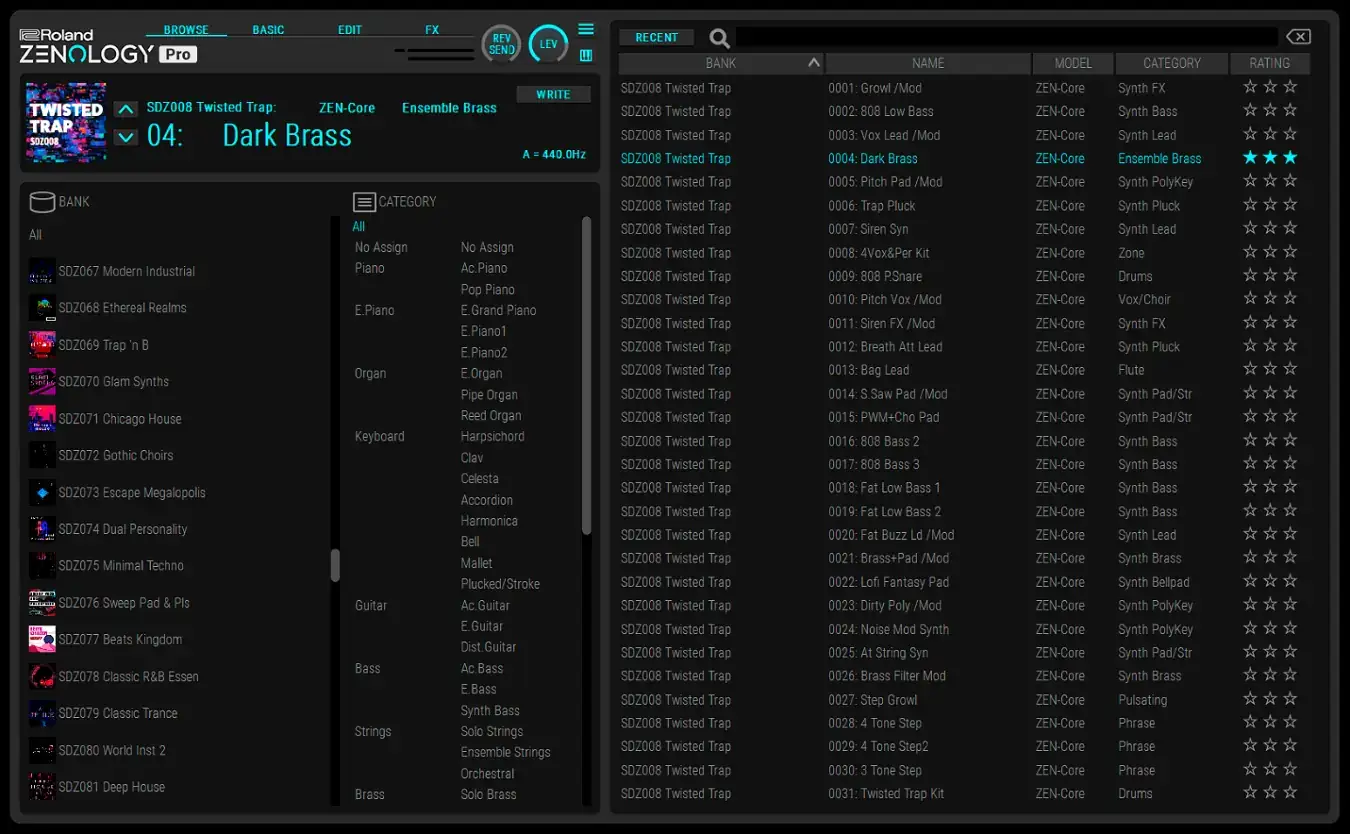
Task: Sort the list by the BANK column header
Action: (x=721, y=63)
